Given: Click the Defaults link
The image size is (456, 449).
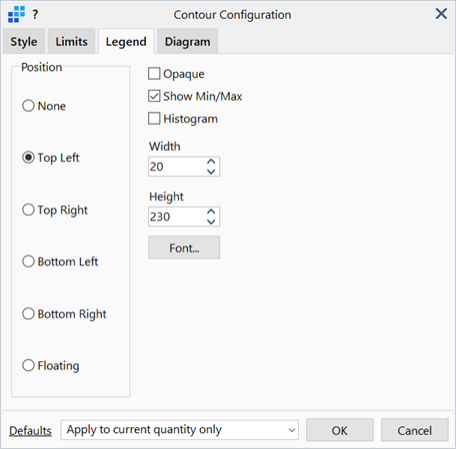Looking at the screenshot, I should click(x=30, y=431).
